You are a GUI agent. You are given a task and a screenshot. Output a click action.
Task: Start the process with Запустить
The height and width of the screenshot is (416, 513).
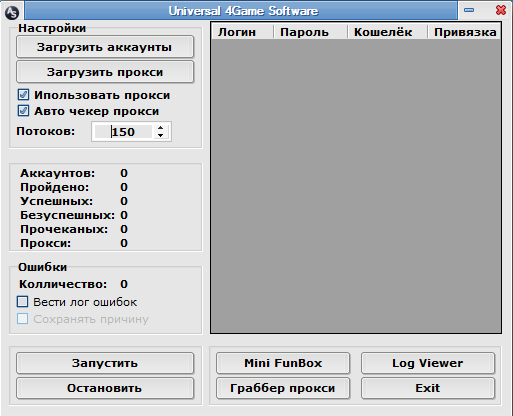[x=105, y=363]
